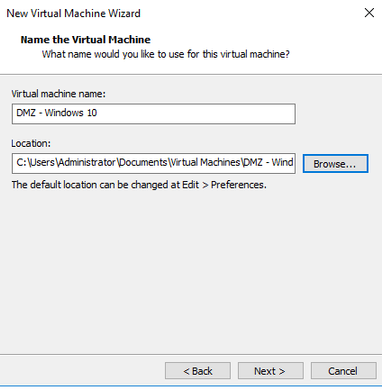
Task: Place cursor on 'Administrator' in location path
Action: click(x=87, y=163)
